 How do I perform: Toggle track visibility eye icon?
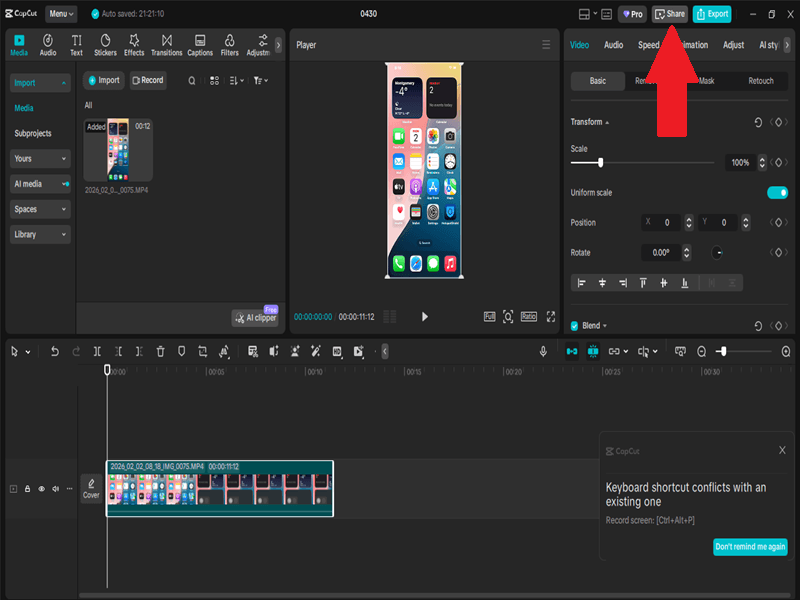coord(41,489)
